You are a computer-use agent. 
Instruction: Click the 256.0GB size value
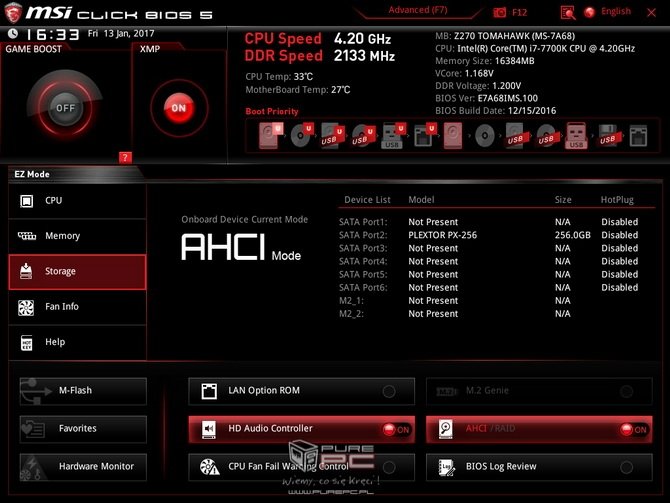tap(573, 235)
